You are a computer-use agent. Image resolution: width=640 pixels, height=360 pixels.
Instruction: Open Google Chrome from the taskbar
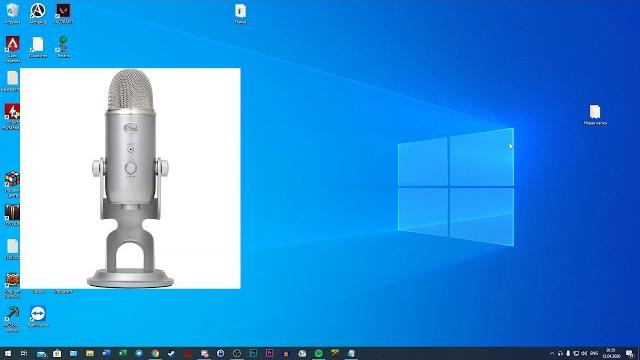[x=155, y=353]
